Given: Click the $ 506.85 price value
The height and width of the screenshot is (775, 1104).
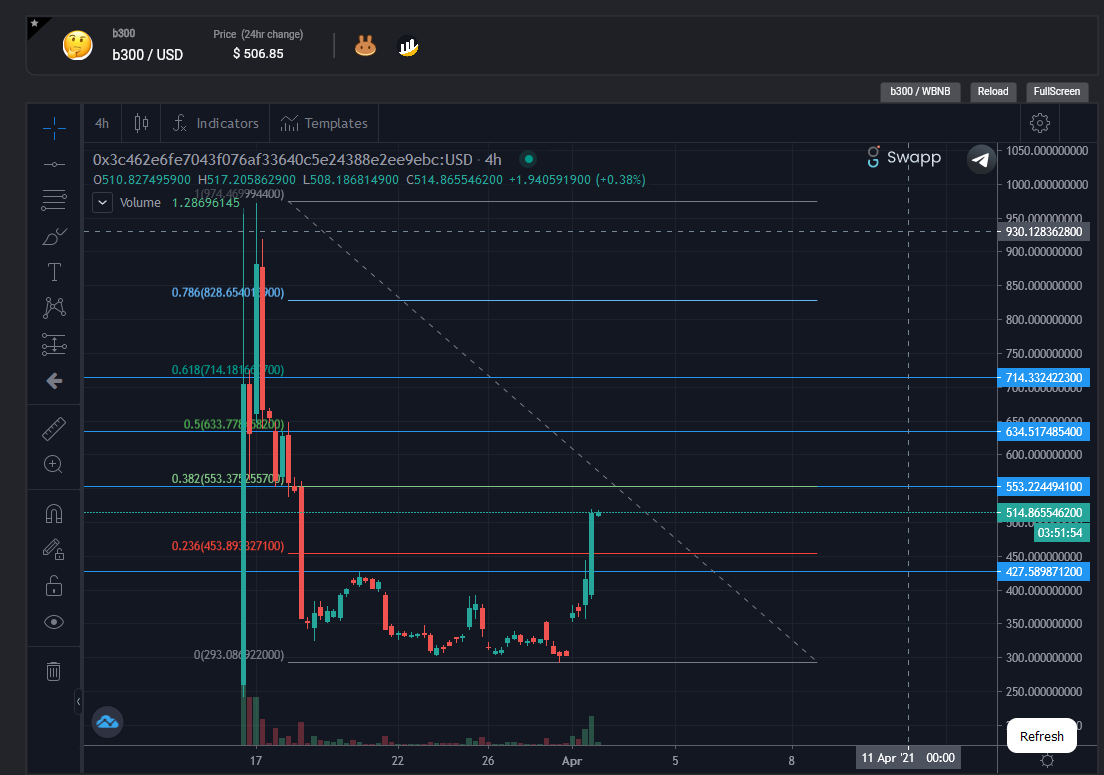Looking at the screenshot, I should coord(258,53).
